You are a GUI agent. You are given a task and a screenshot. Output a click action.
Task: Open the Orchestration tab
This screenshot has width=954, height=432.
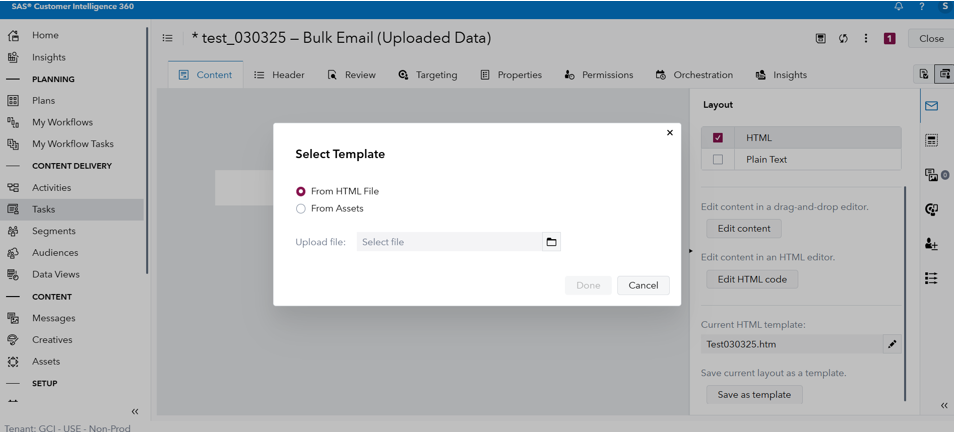[694, 75]
